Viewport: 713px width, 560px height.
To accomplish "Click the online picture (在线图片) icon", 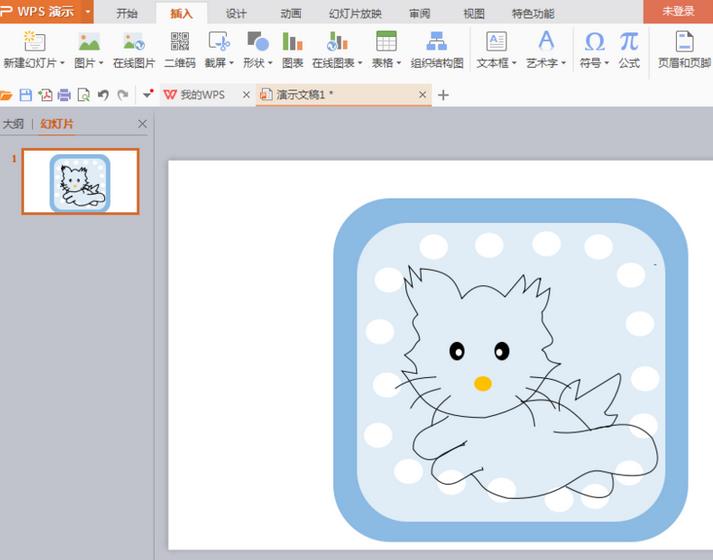I will tap(133, 42).
